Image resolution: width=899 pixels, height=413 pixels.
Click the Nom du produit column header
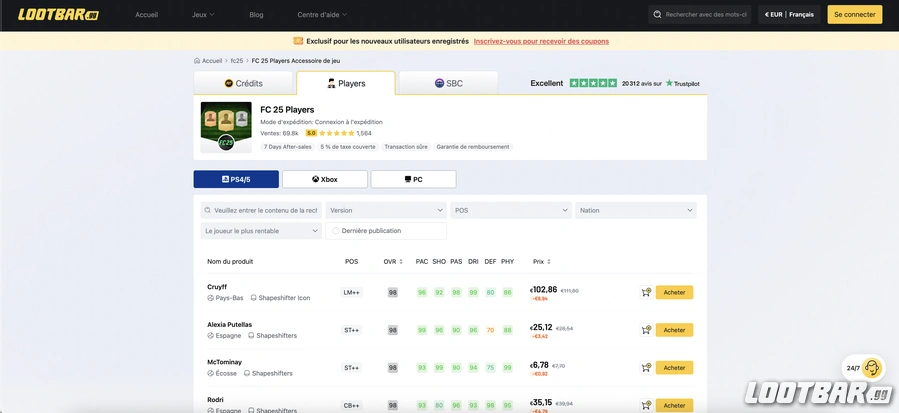tap(230, 262)
